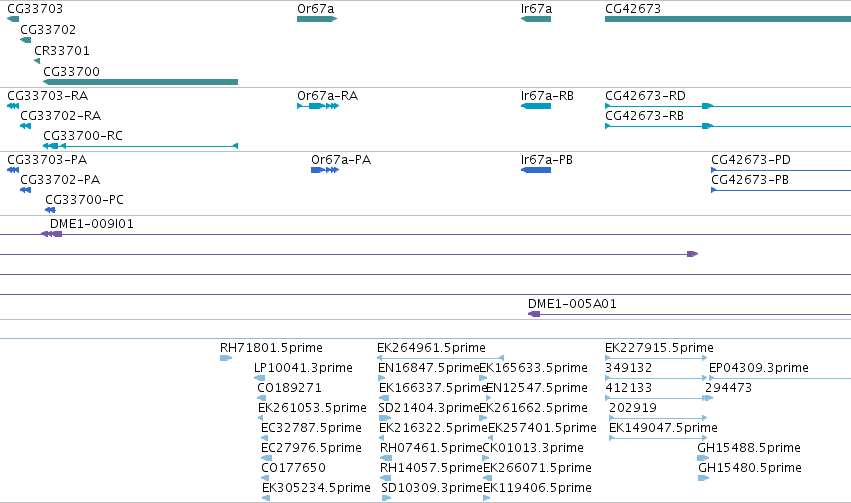Image resolution: width=851 pixels, height=503 pixels.
Task: Select EST CO177650
Action: pyautogui.click(x=293, y=468)
